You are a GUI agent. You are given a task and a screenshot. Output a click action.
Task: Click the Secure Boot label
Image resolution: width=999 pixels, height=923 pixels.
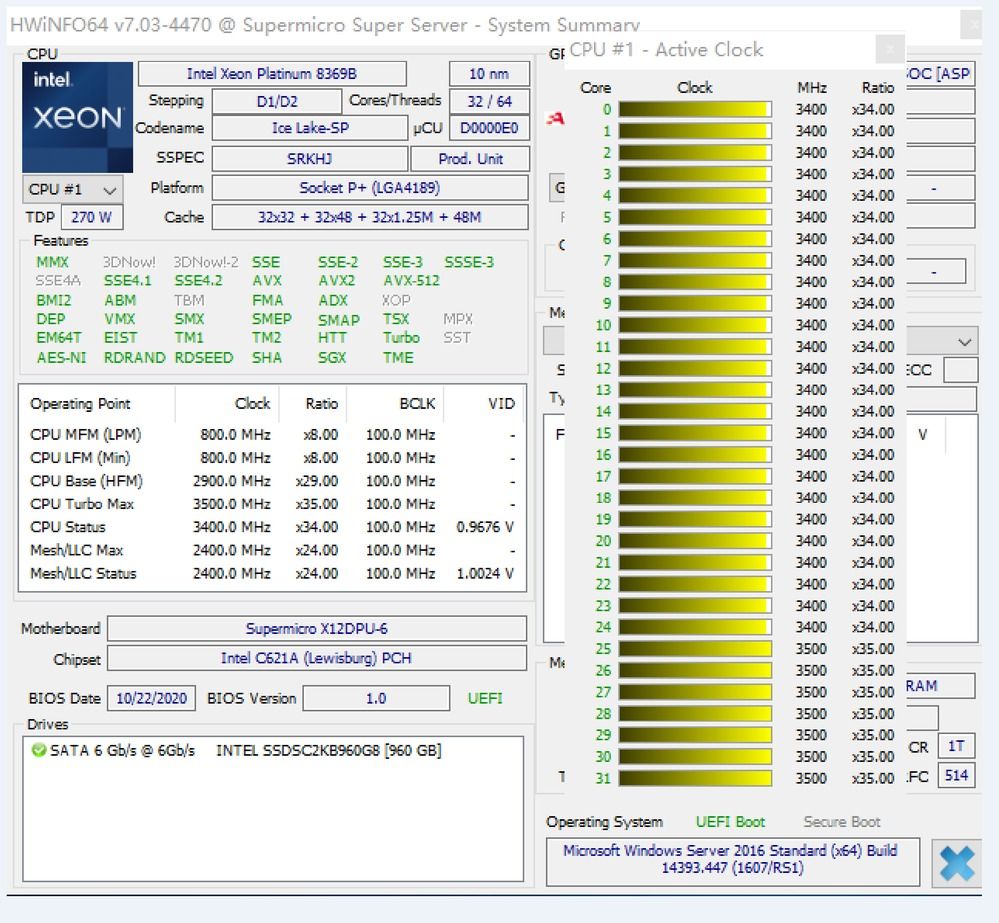pos(842,822)
